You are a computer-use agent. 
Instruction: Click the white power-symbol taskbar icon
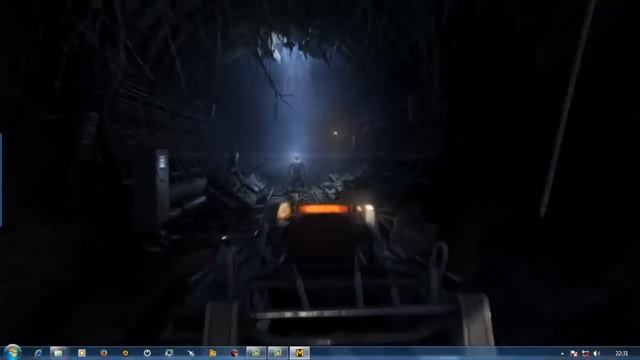[147, 353]
